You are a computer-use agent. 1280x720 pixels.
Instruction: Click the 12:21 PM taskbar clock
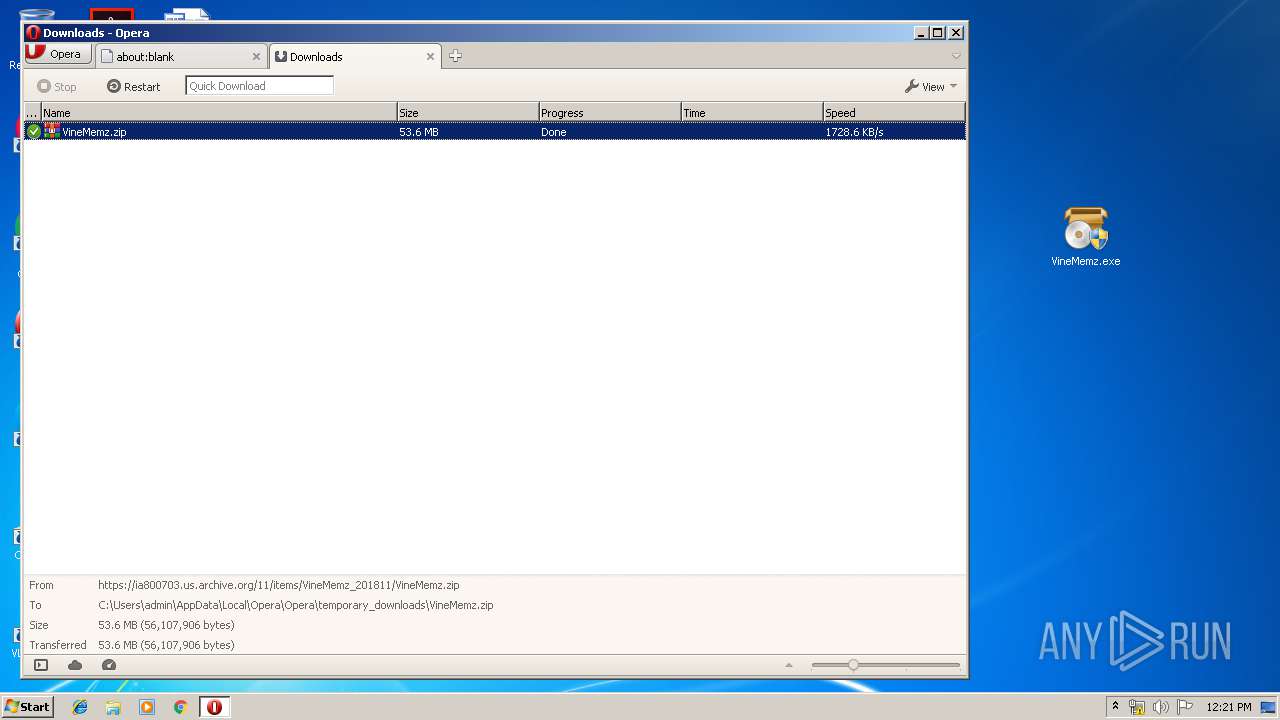pos(1229,707)
